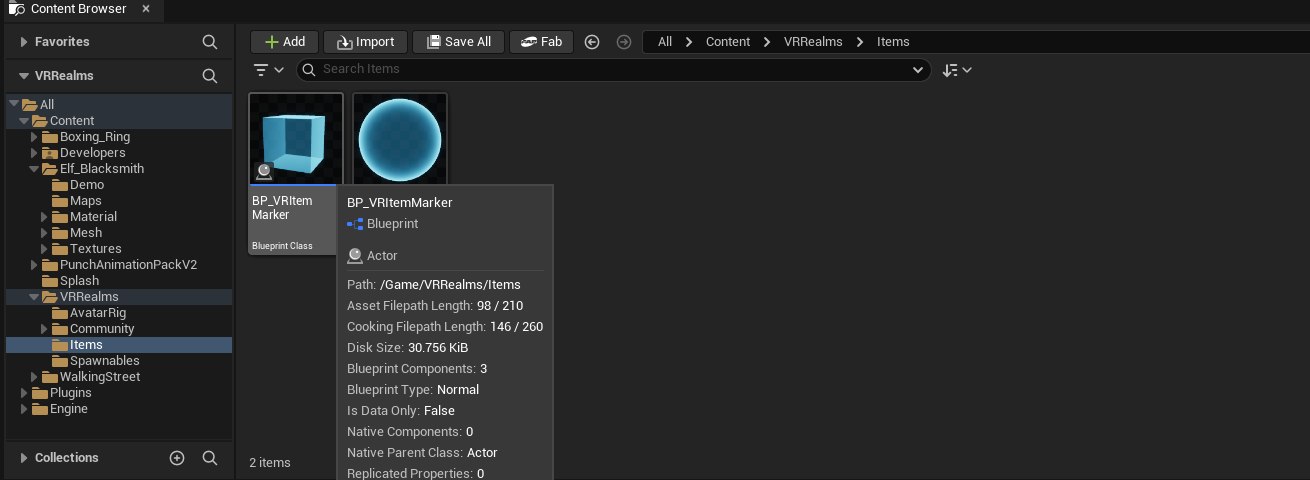The image size is (1310, 480).
Task: Click the Add button
Action: click(284, 42)
